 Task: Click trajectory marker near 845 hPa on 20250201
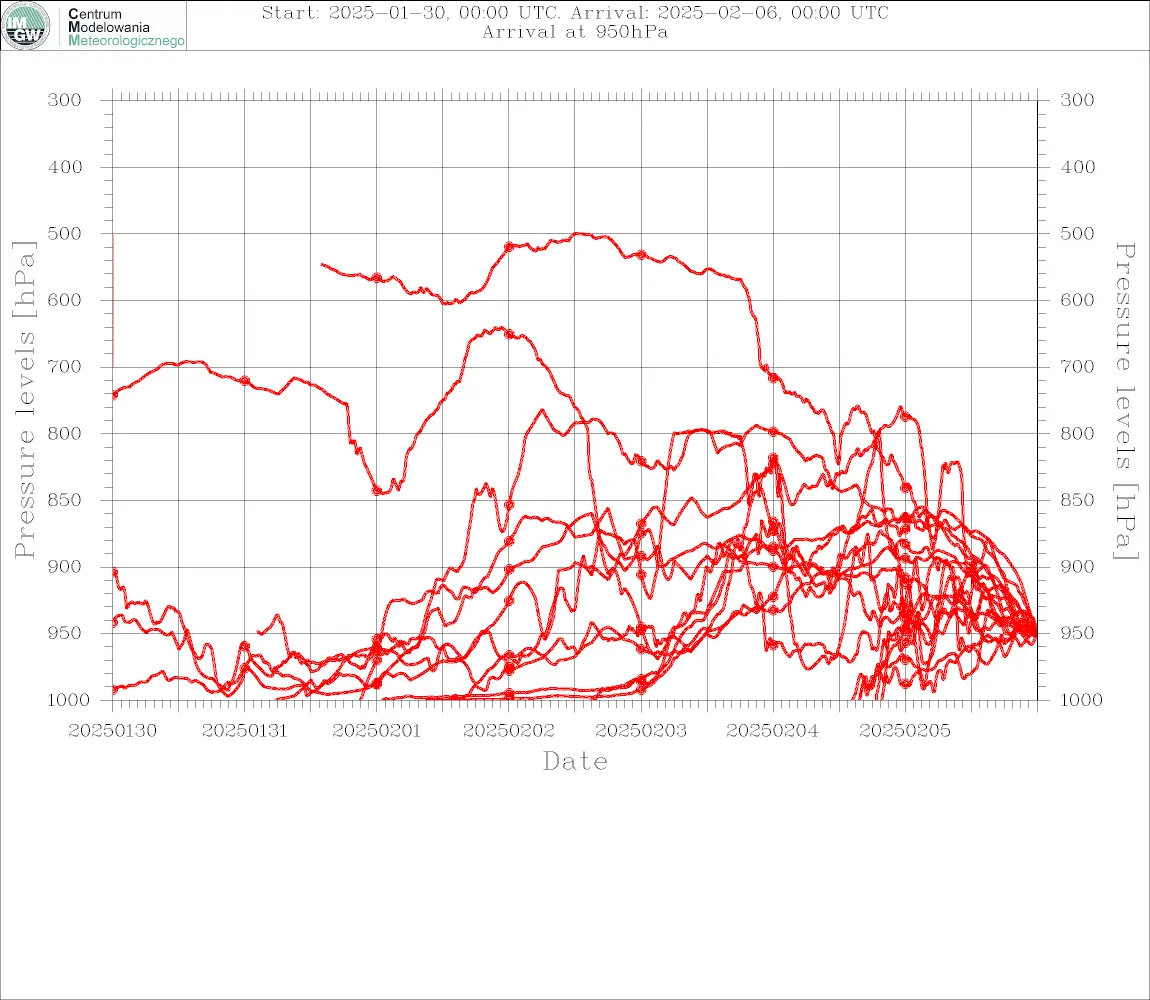(x=377, y=491)
